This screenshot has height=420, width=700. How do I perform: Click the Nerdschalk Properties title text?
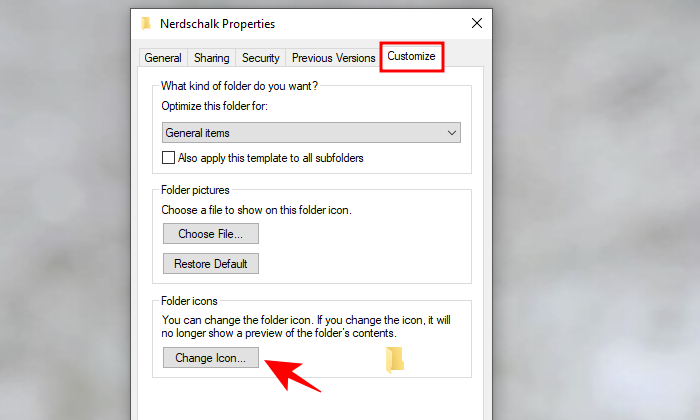217,24
